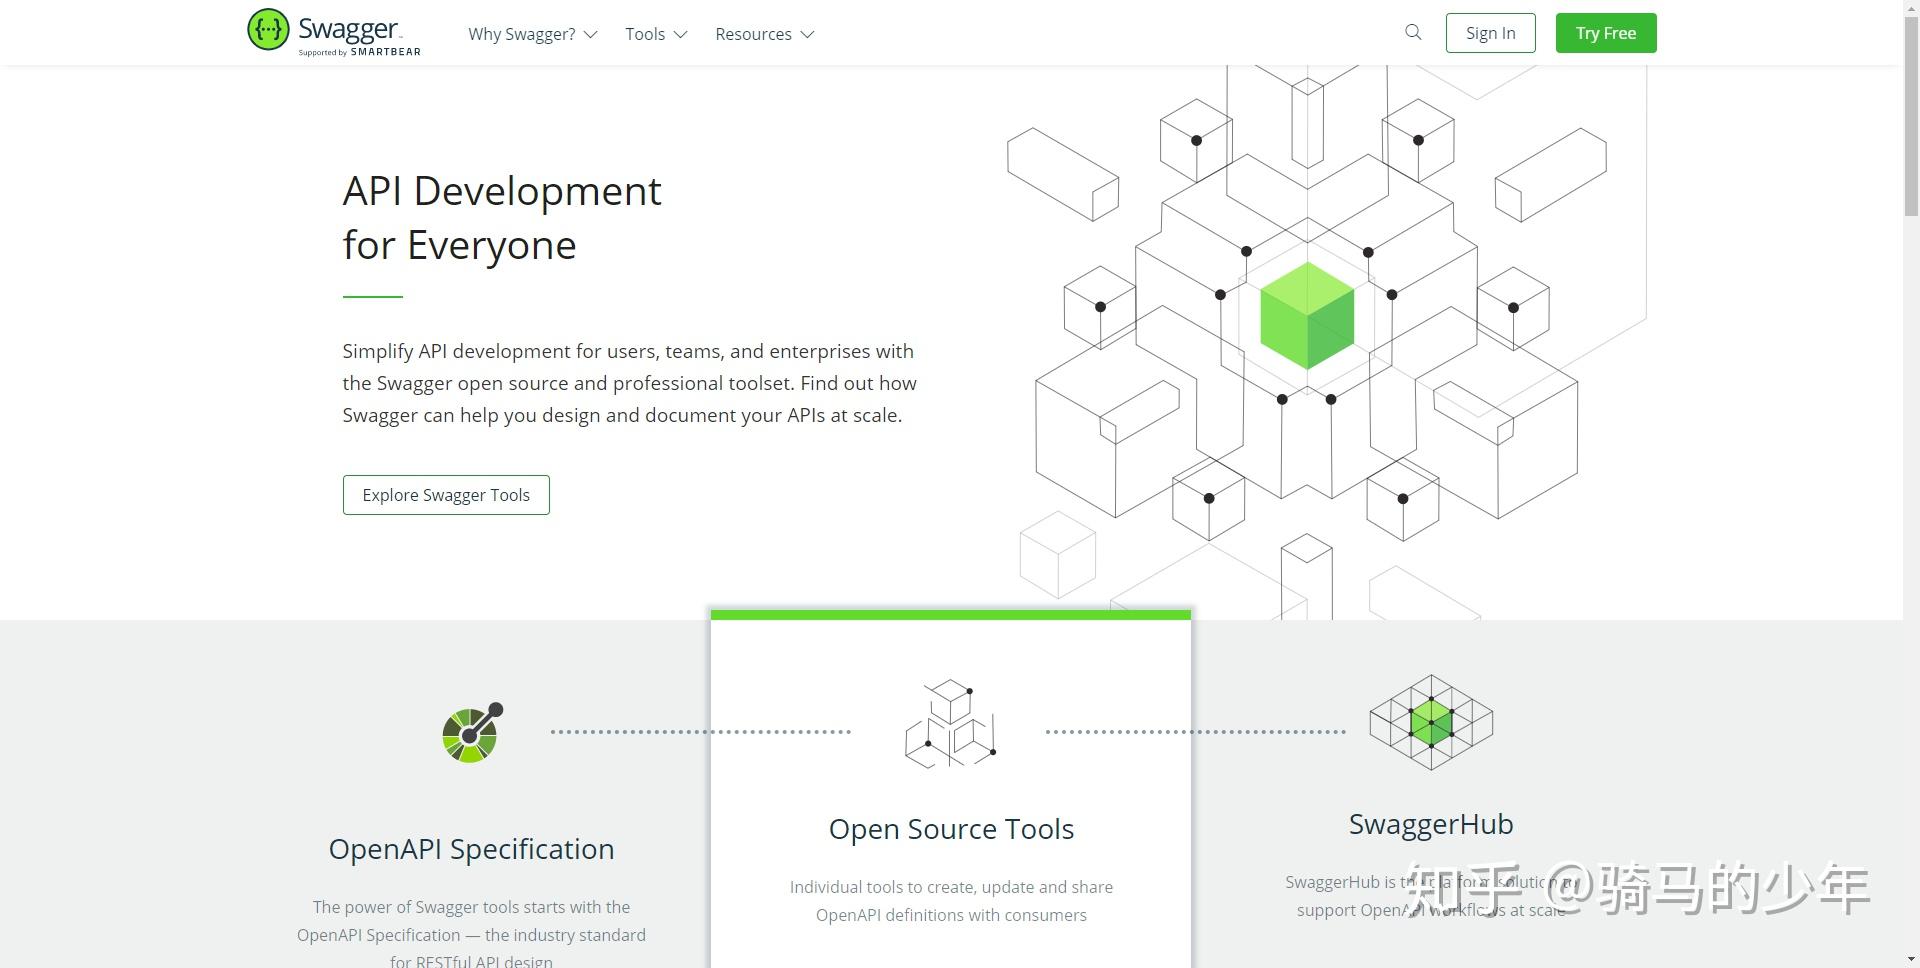This screenshot has height=968, width=1920.
Task: Expand the Resources menu
Action: pos(765,34)
